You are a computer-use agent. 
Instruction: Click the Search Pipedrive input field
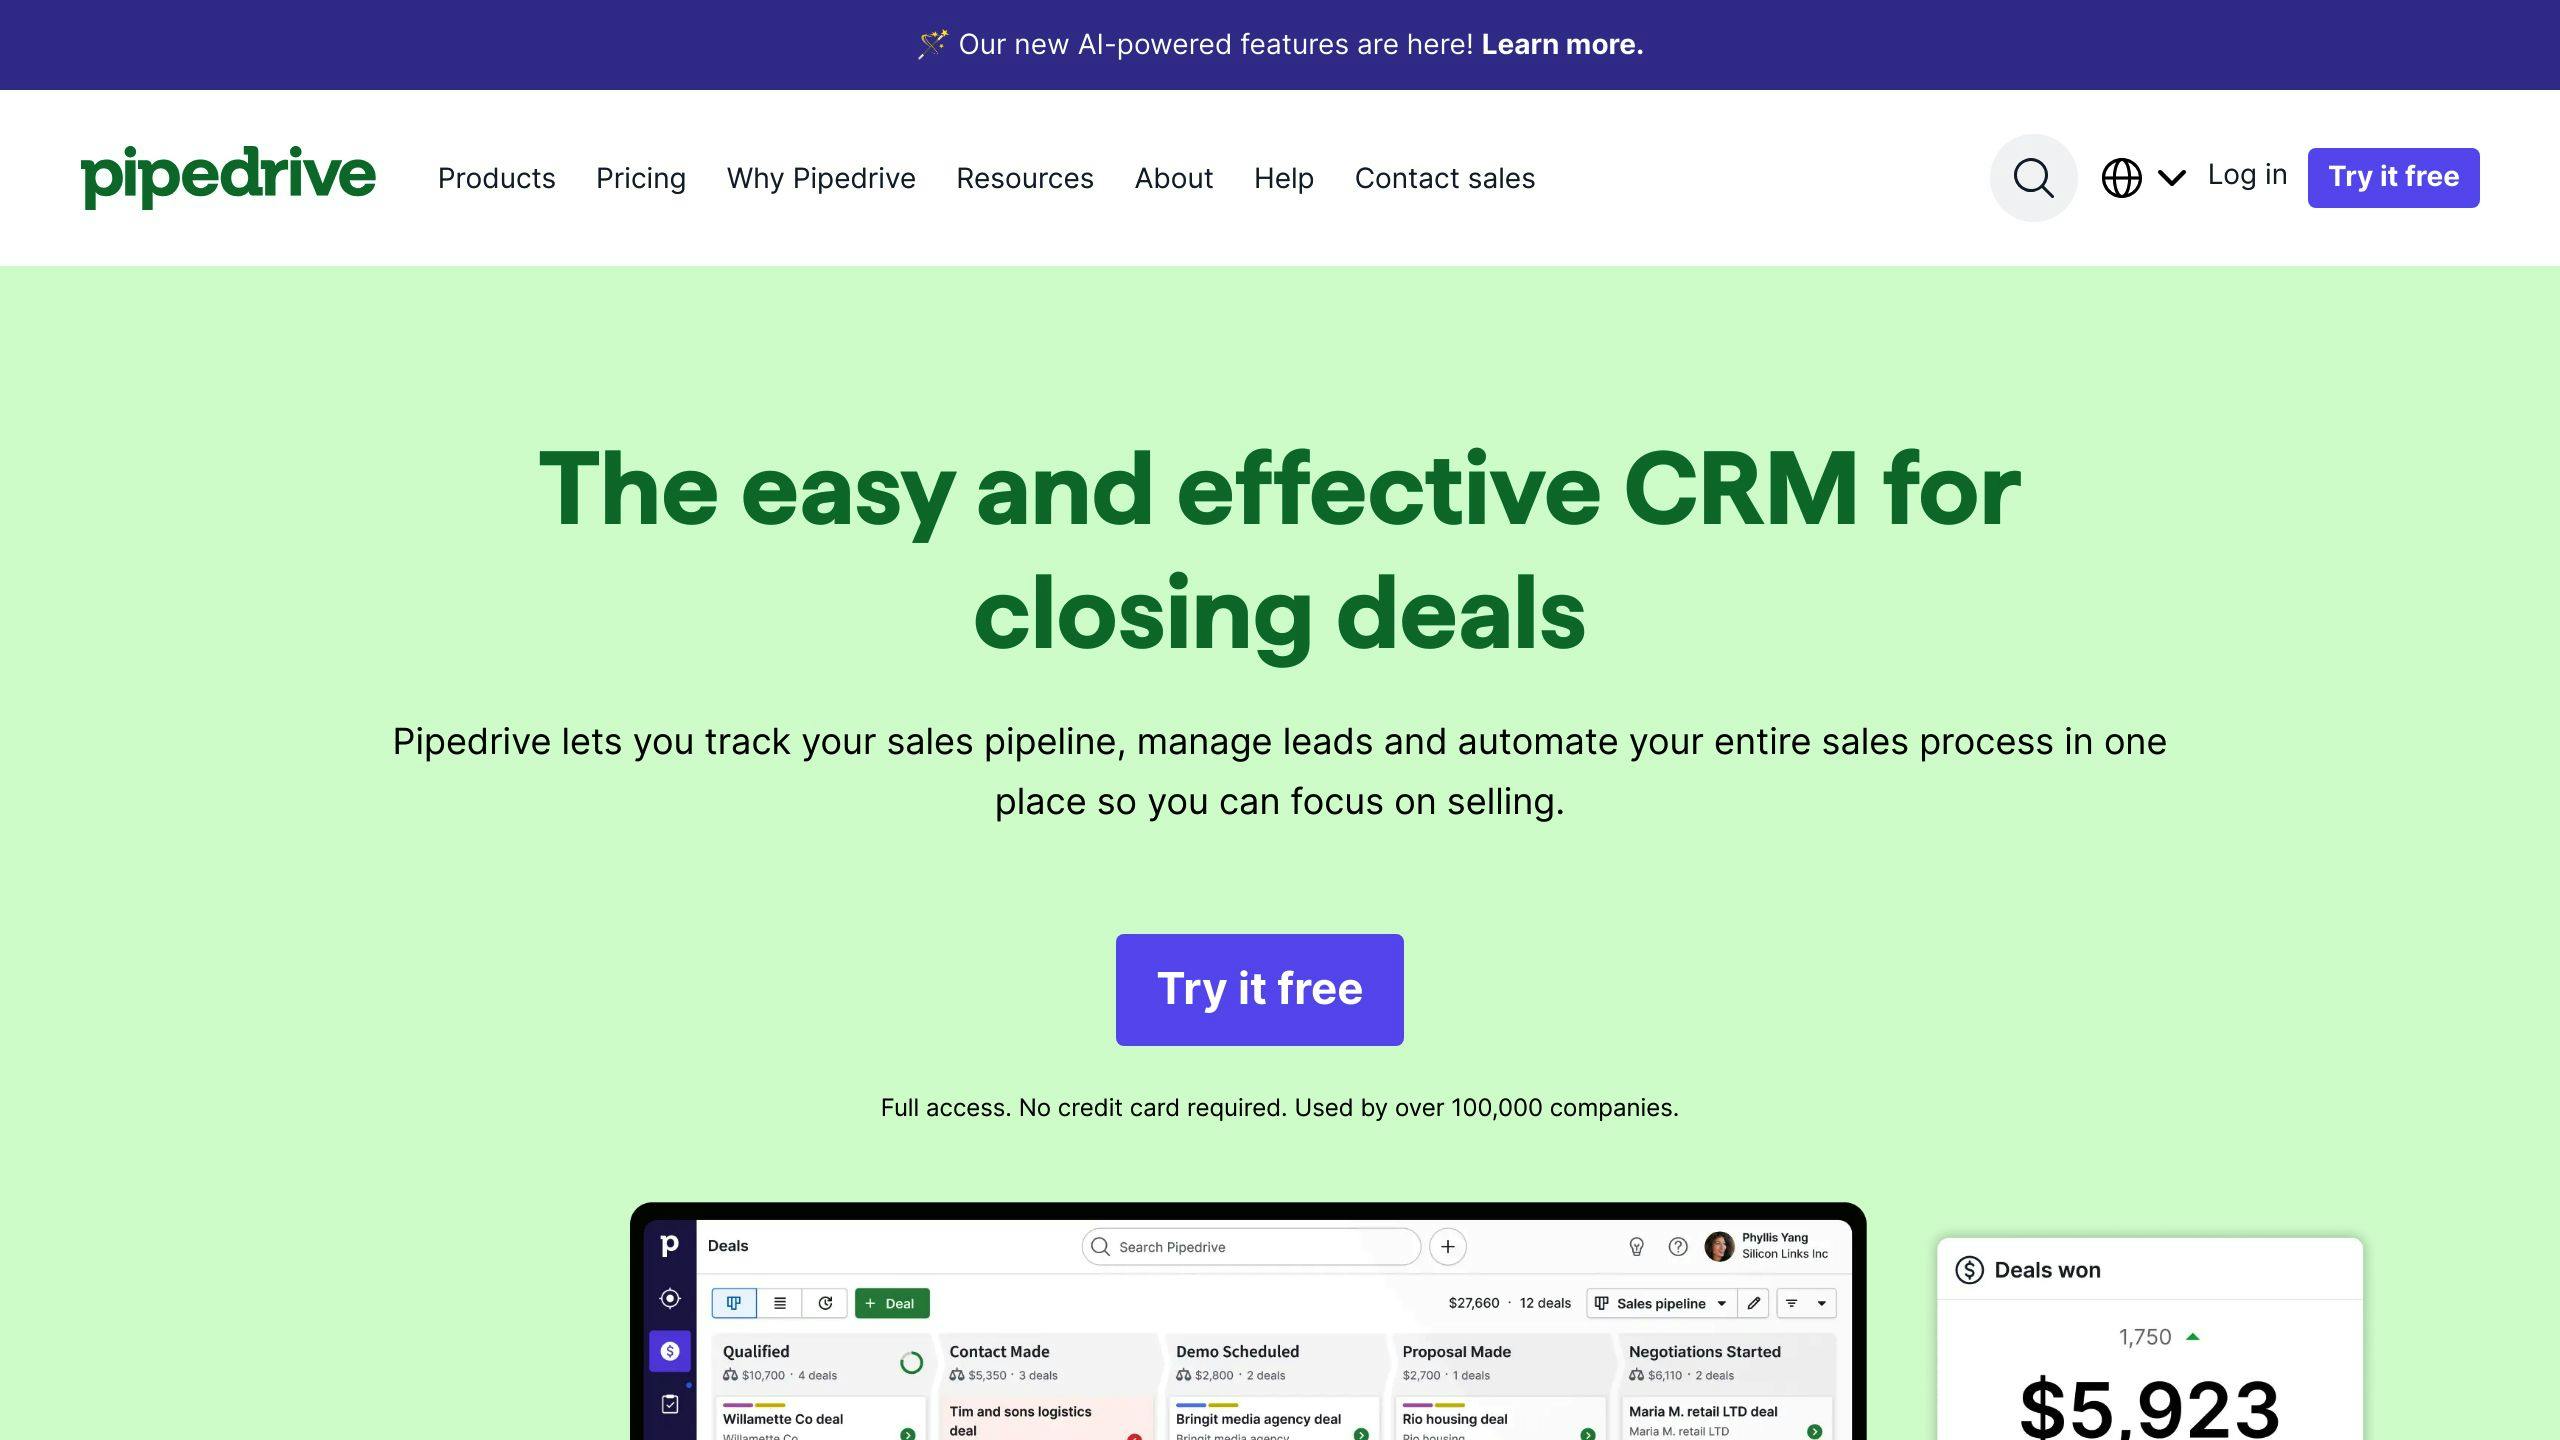1252,1247
